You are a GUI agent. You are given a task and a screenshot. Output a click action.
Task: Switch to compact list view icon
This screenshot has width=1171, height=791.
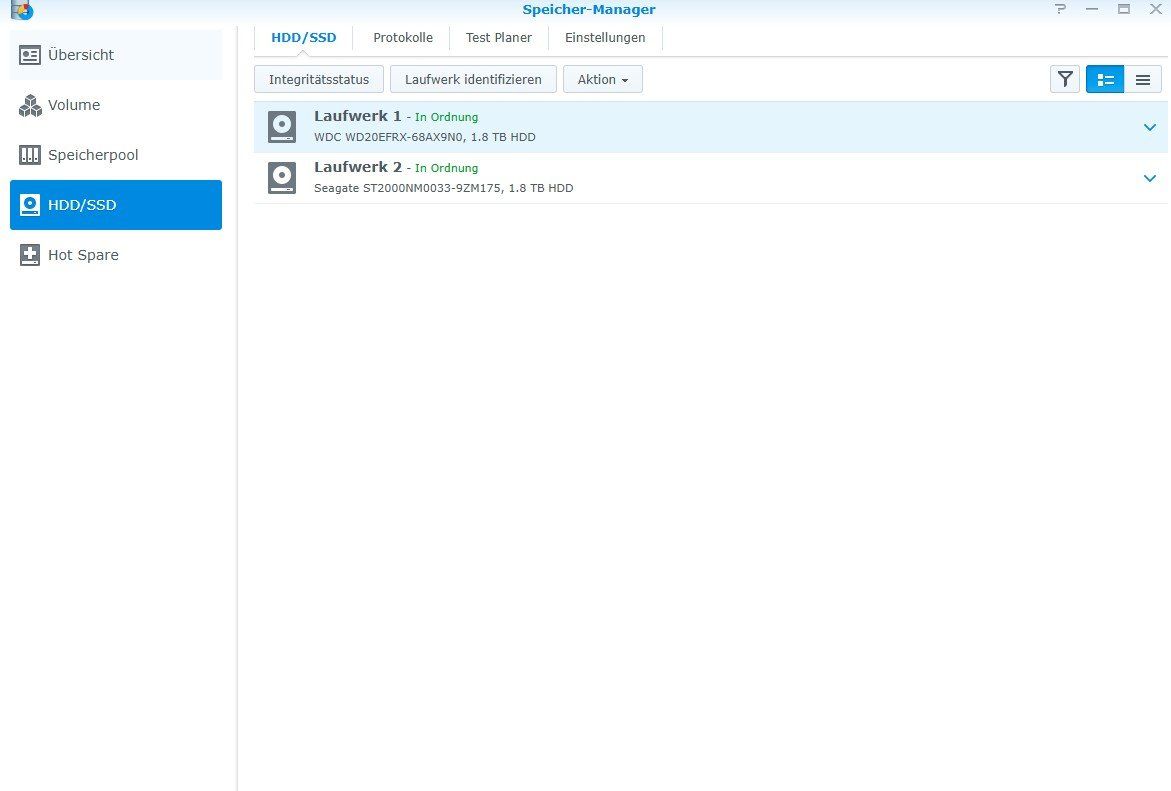[1143, 79]
